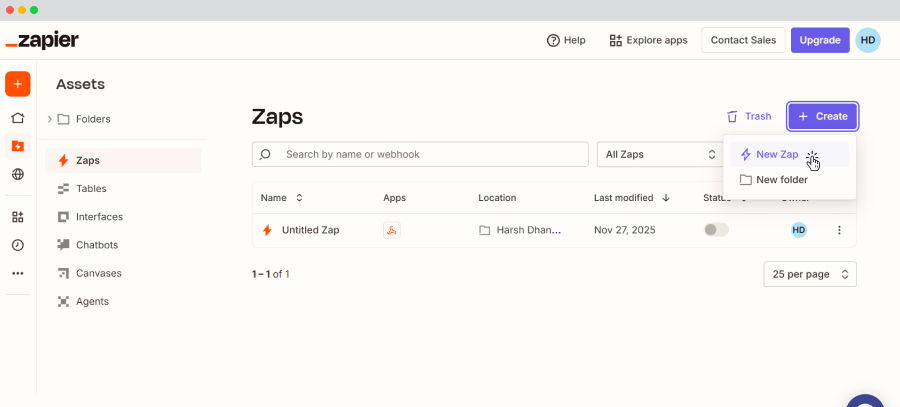Open the Home icon in left rail
Image resolution: width=900 pixels, height=407 pixels.
[x=17, y=118]
